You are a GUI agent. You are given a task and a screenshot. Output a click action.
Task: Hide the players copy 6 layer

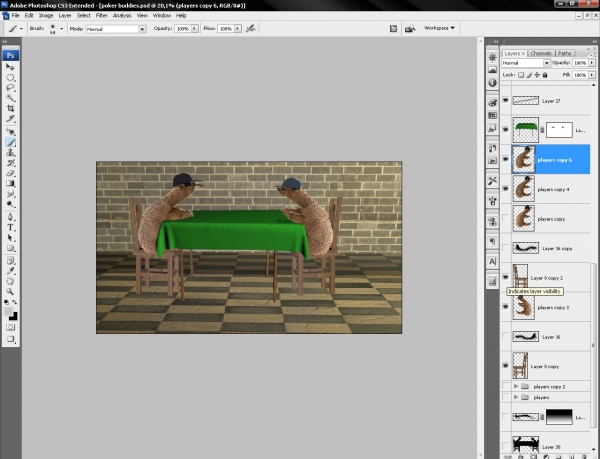tap(505, 159)
